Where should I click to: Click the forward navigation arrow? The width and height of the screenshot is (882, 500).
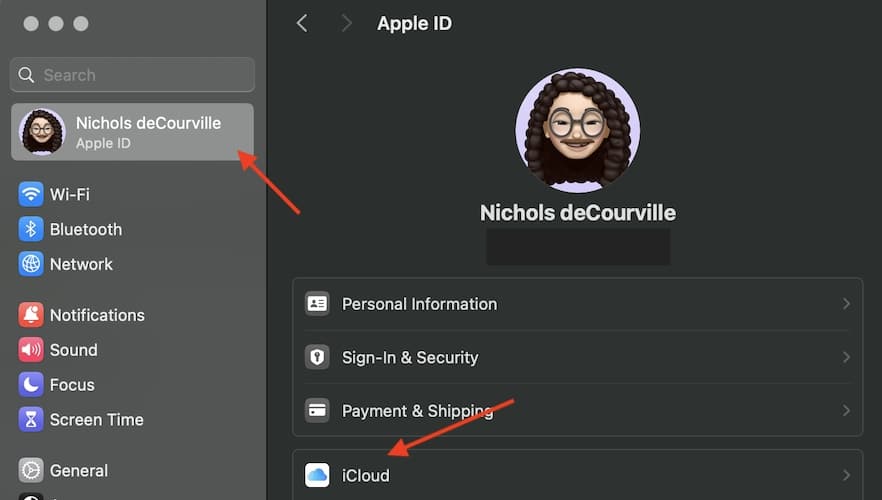[x=346, y=23]
